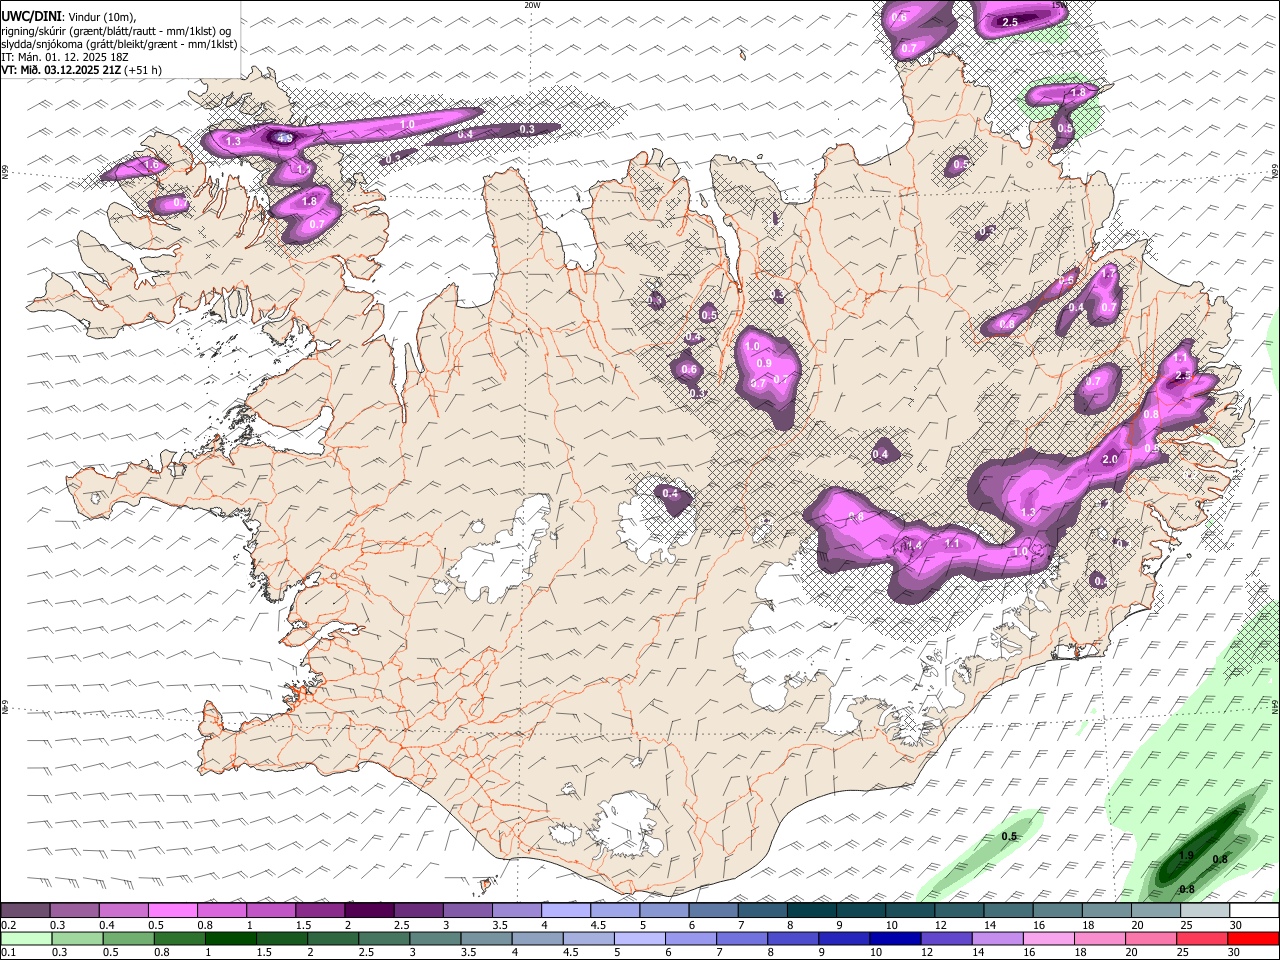
Task: Select the lower legend swatch starting at 14
Action: pos(997,938)
